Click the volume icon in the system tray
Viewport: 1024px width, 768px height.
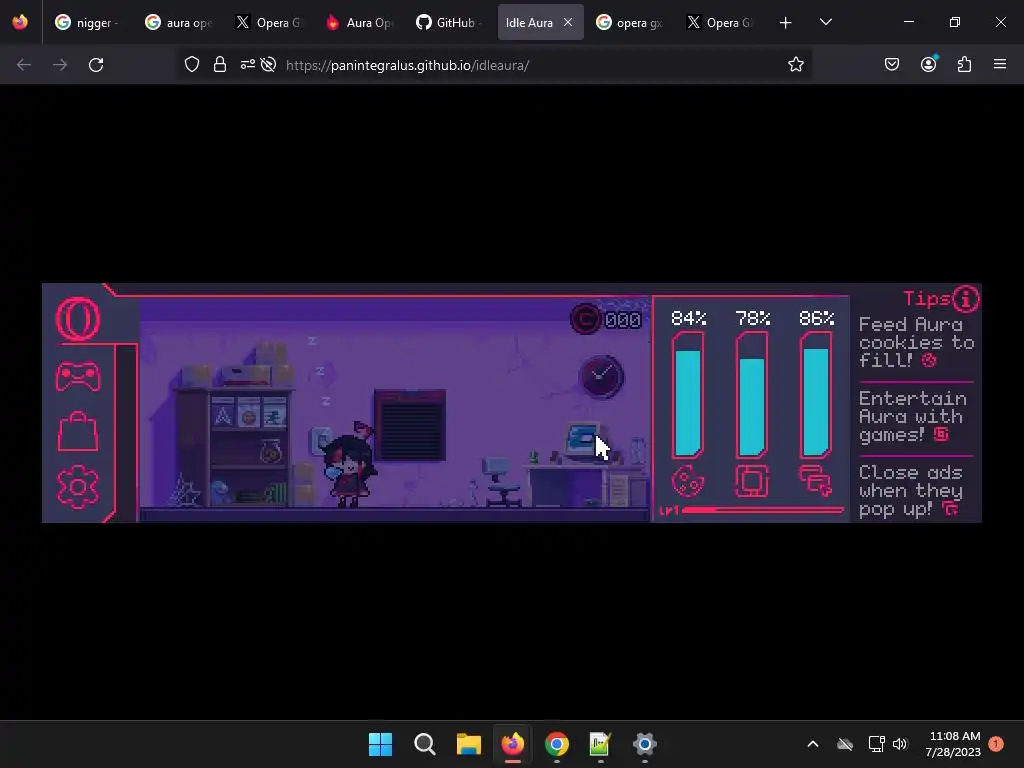pyautogui.click(x=900, y=744)
